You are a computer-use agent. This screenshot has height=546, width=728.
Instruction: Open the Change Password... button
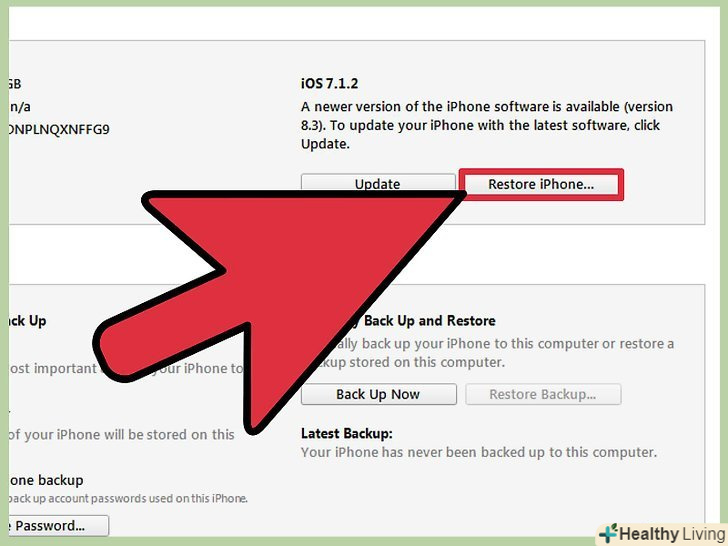tap(58, 526)
